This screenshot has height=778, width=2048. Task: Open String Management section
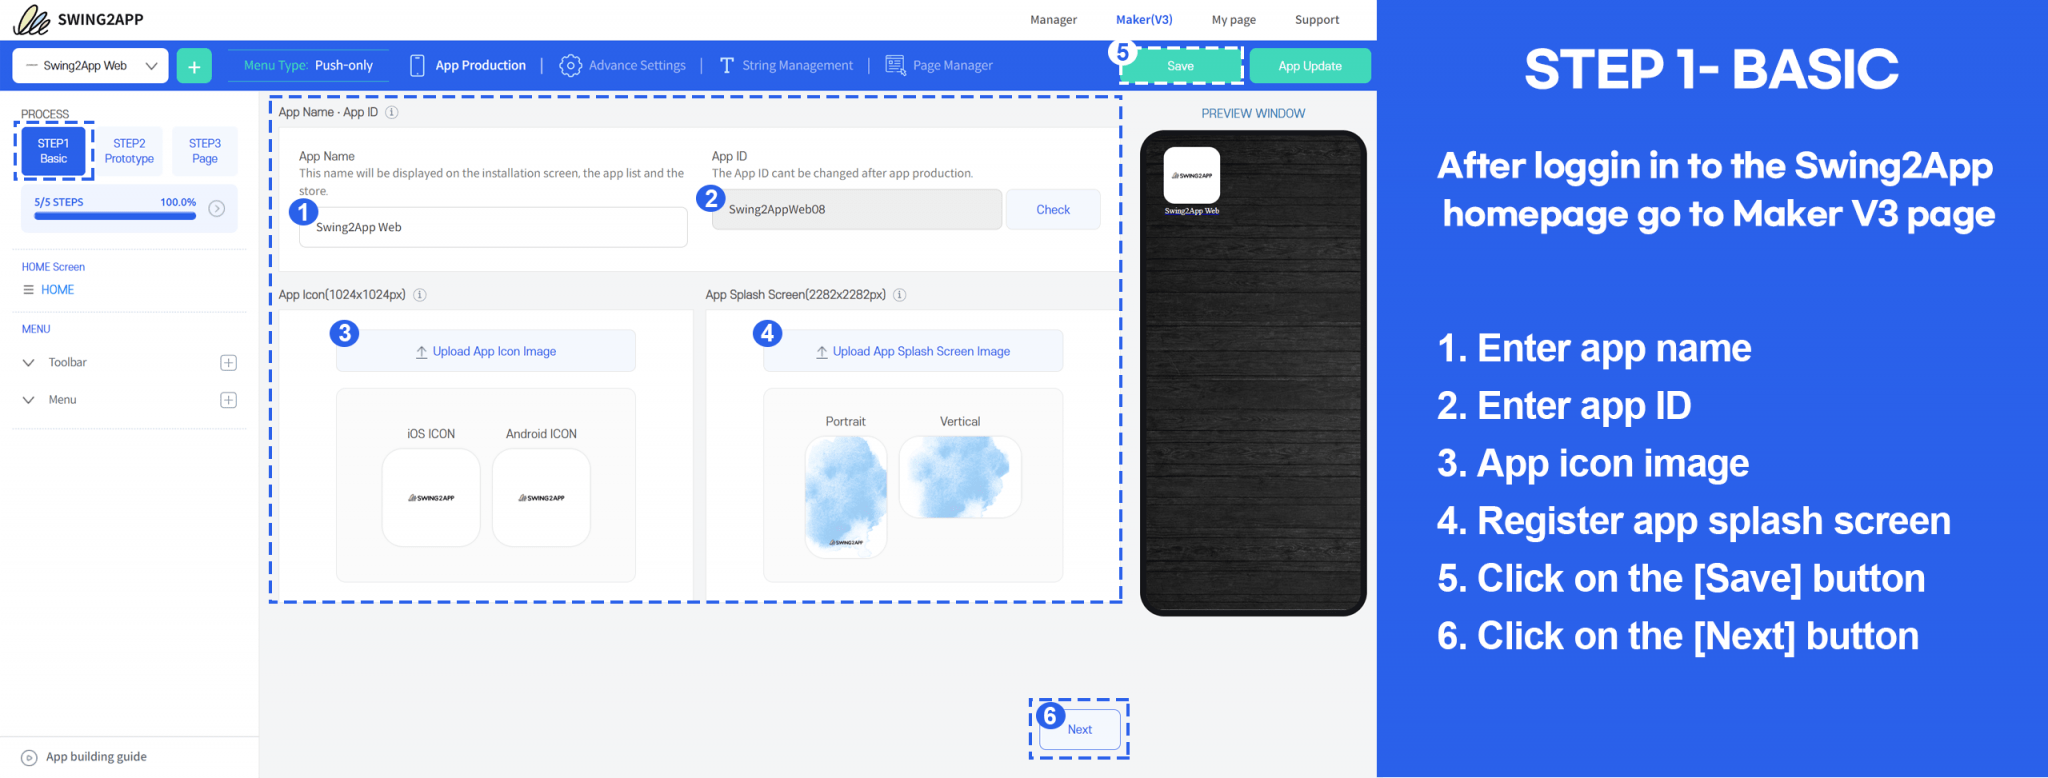pyautogui.click(x=786, y=66)
